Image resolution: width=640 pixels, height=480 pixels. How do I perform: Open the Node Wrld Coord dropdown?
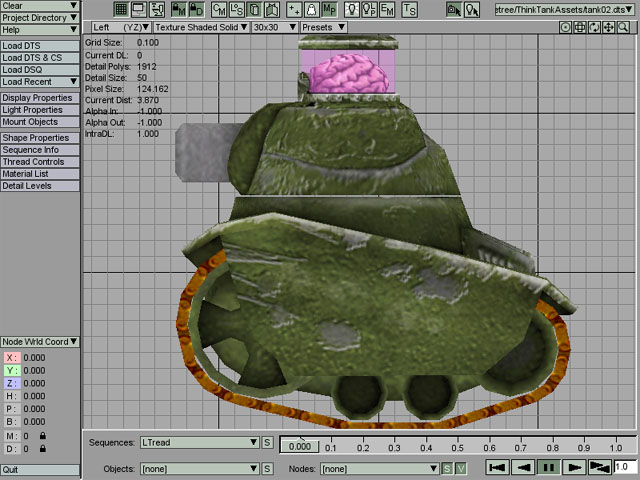pyautogui.click(x=40, y=342)
